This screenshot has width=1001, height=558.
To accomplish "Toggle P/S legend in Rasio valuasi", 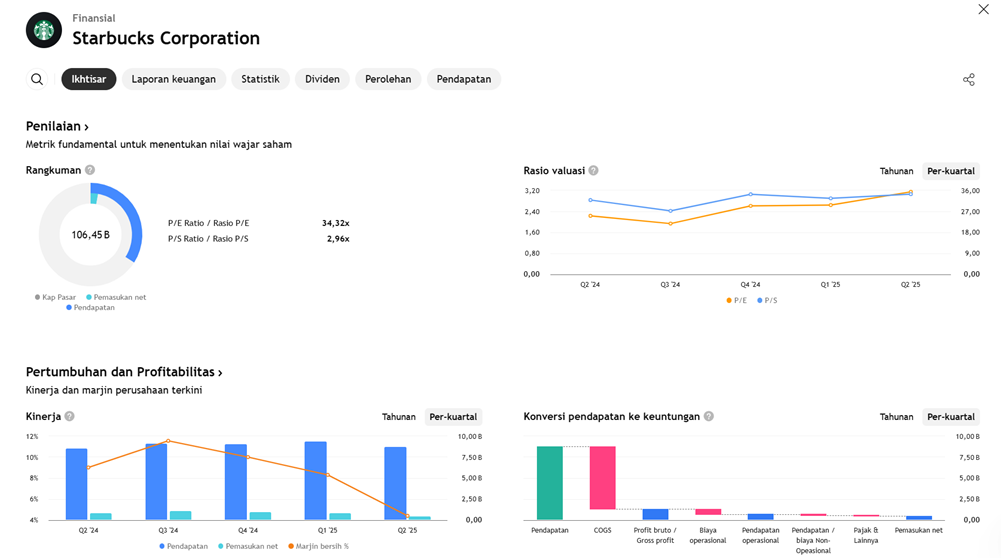I will pyautogui.click(x=767, y=300).
